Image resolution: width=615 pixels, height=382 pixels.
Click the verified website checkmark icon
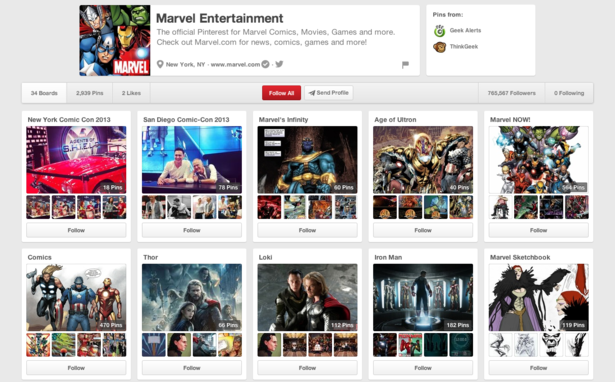(266, 64)
